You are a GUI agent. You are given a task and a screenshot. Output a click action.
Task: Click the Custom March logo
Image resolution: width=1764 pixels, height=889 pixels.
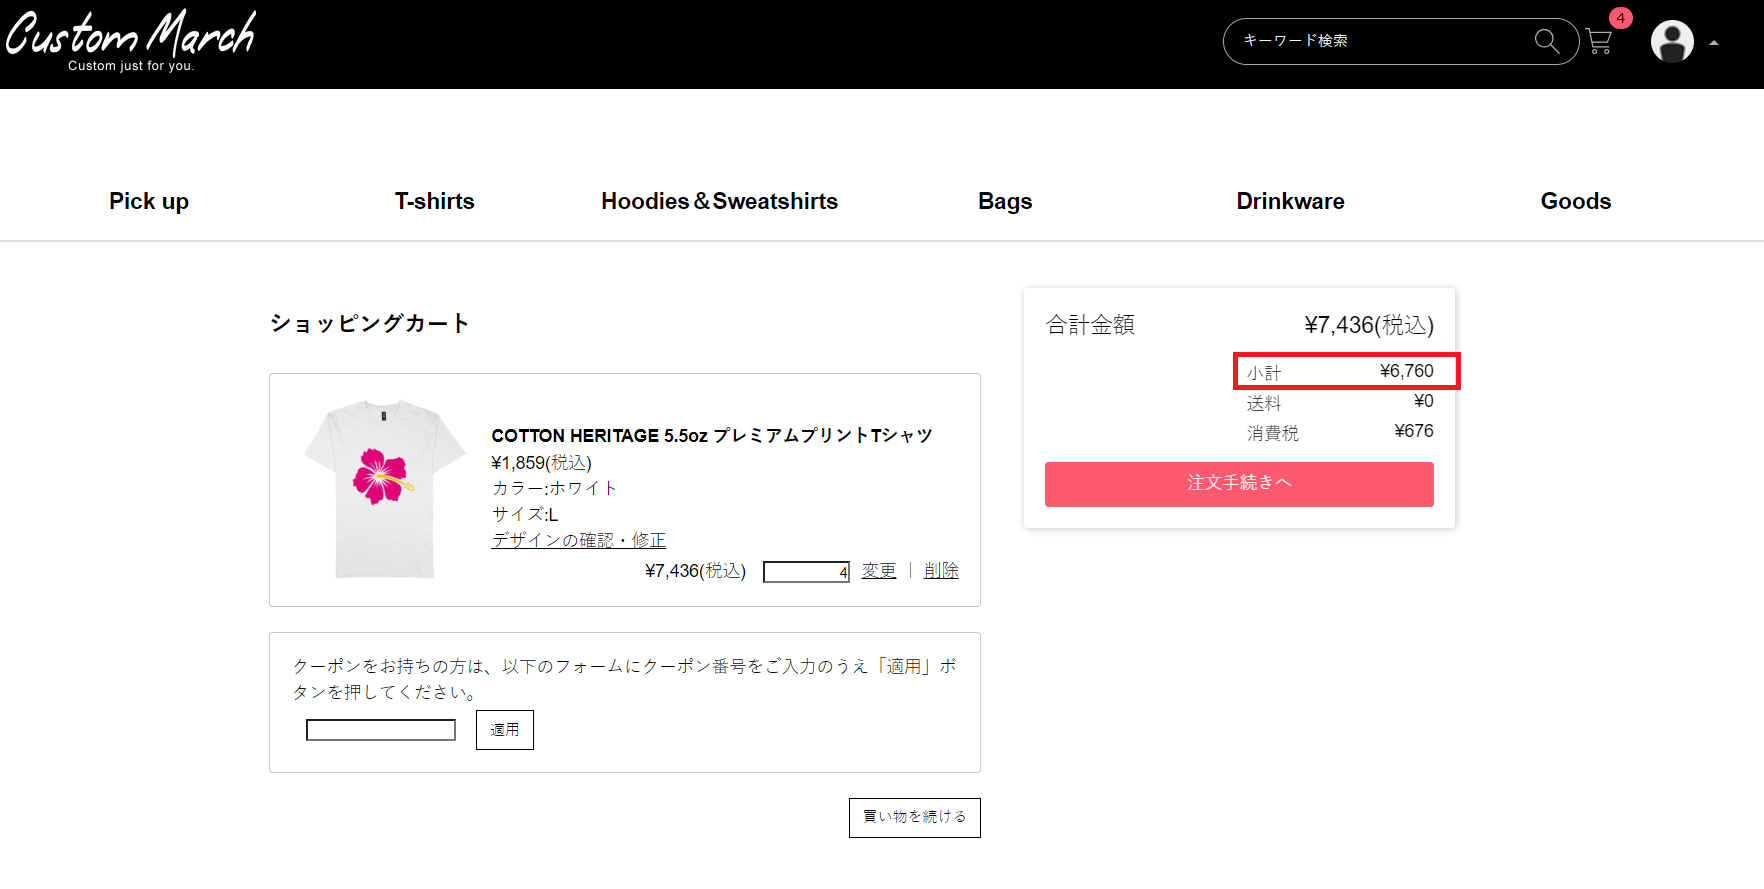tap(131, 41)
